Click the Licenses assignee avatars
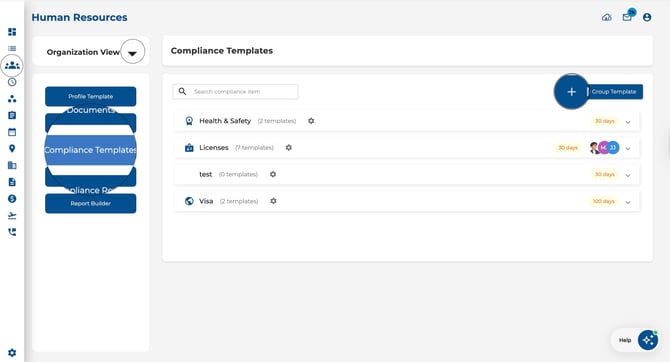The image size is (670, 362). click(604, 148)
